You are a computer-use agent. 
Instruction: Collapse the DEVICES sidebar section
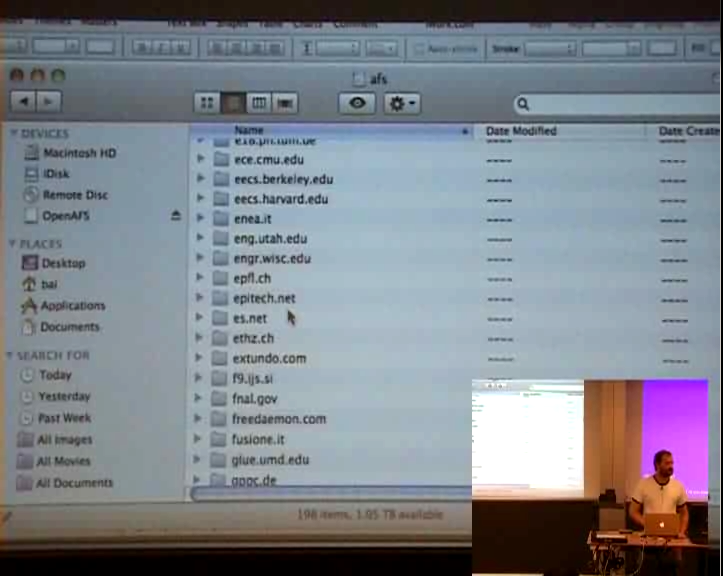(13, 133)
